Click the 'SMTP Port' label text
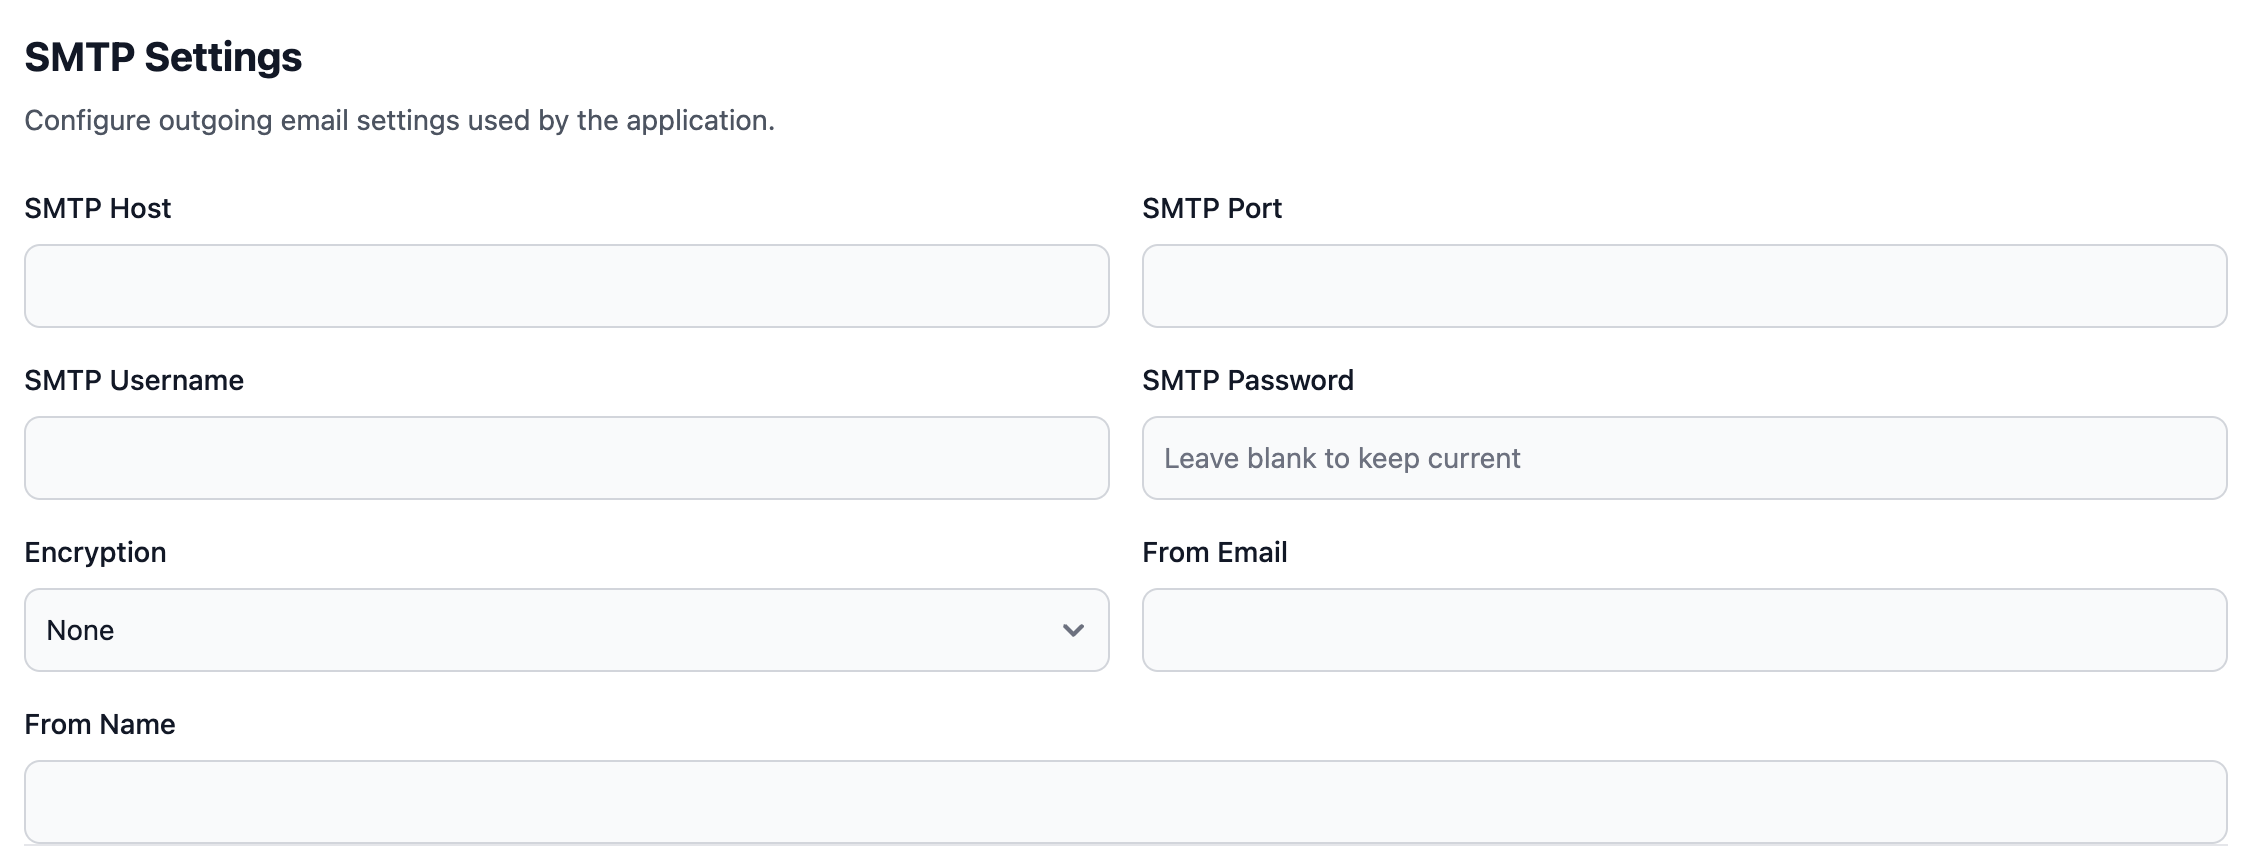This screenshot has height=852, width=2258. click(1212, 208)
